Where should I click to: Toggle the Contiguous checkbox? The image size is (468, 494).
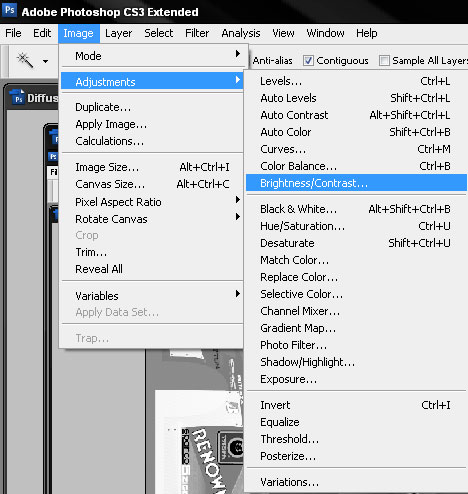(308, 61)
